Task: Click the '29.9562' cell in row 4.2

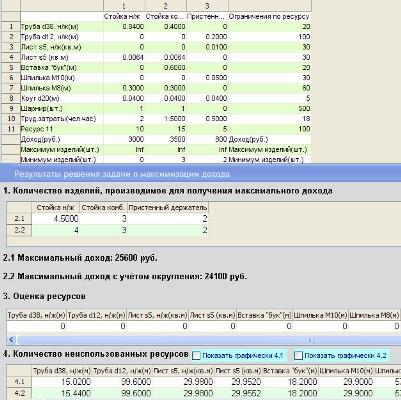Action: (x=238, y=393)
